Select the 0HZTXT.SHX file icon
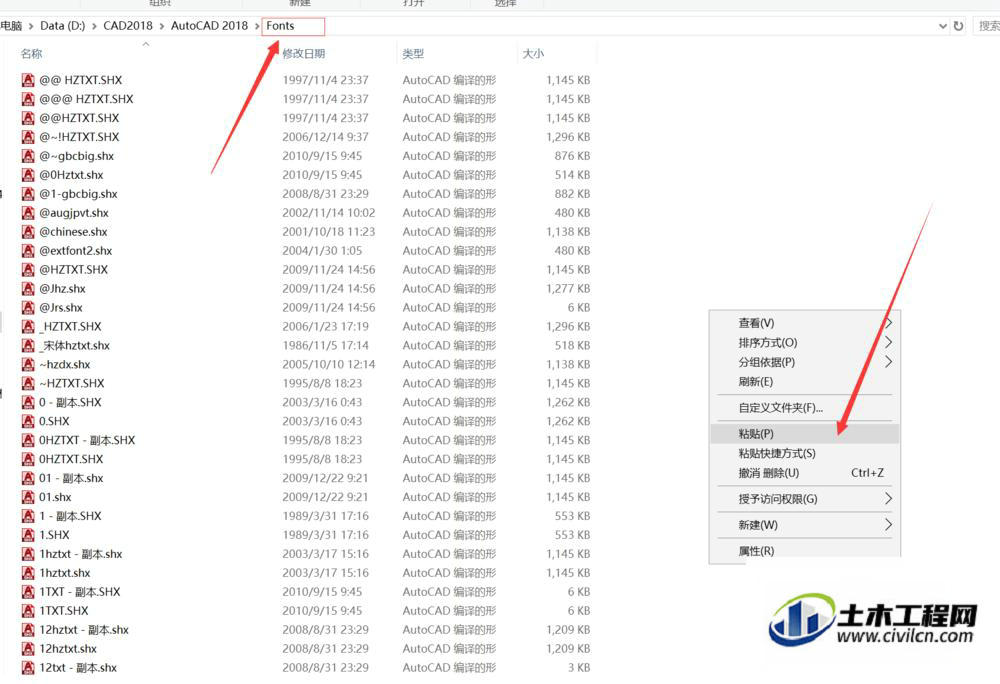Viewport: 1000px width, 684px height. pos(28,460)
